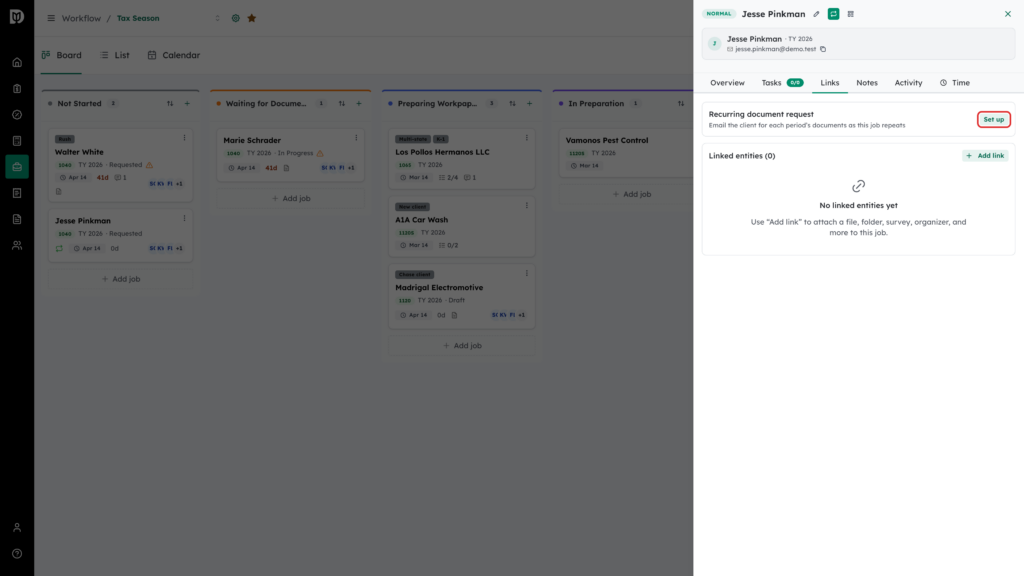Screen dimensions: 1024x576
Task: Open the Tasks tab
Action: click(782, 83)
